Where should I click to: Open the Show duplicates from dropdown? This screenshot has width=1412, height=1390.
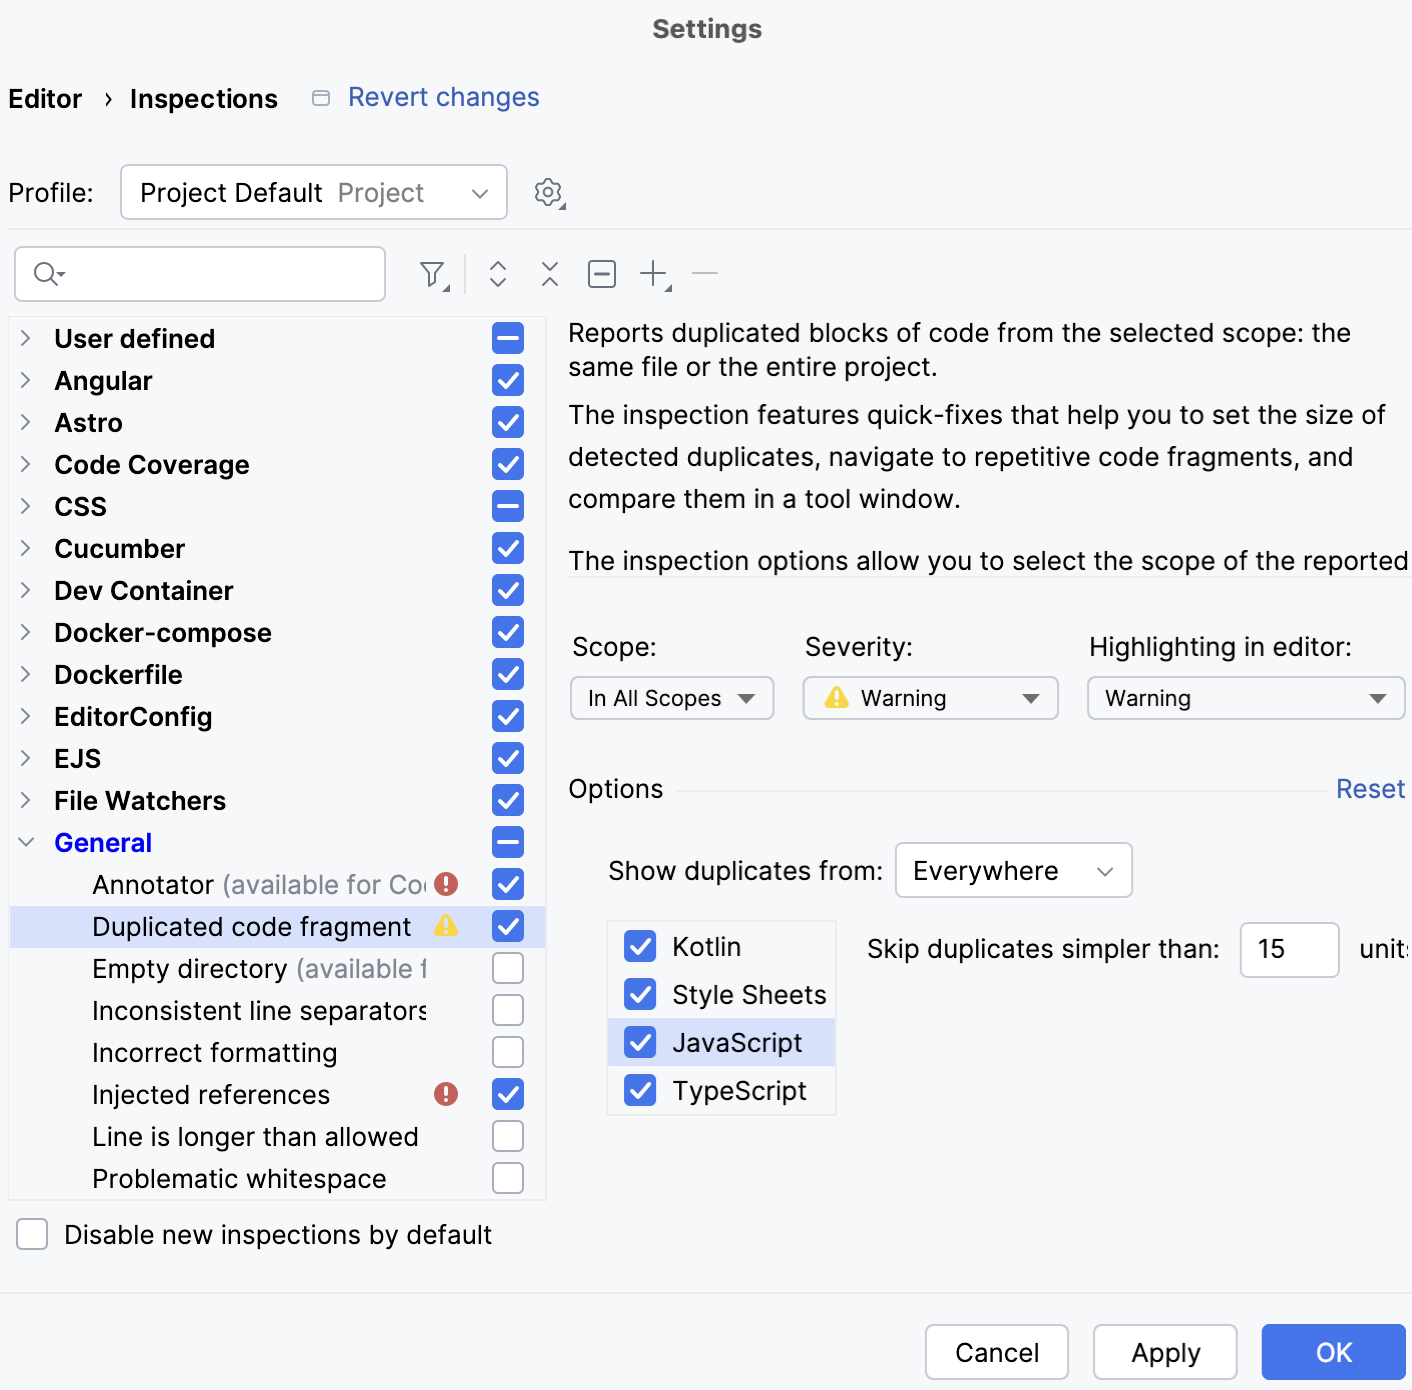(x=1012, y=870)
